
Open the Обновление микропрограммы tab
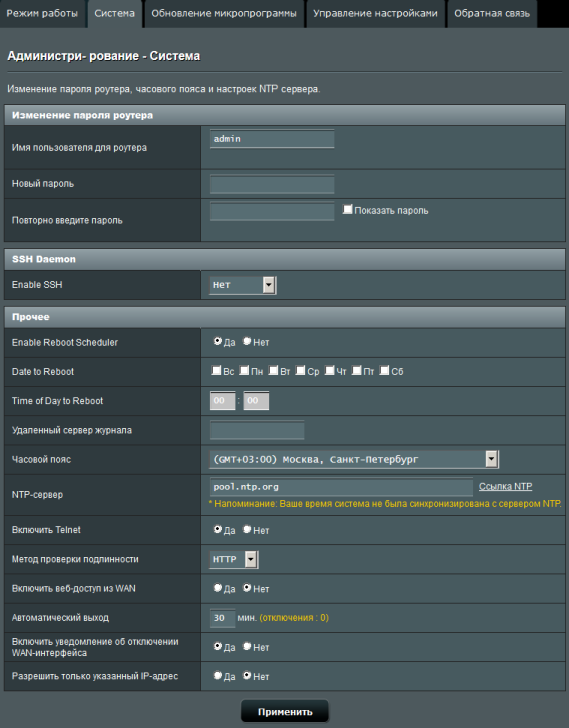pyautogui.click(x=224, y=13)
